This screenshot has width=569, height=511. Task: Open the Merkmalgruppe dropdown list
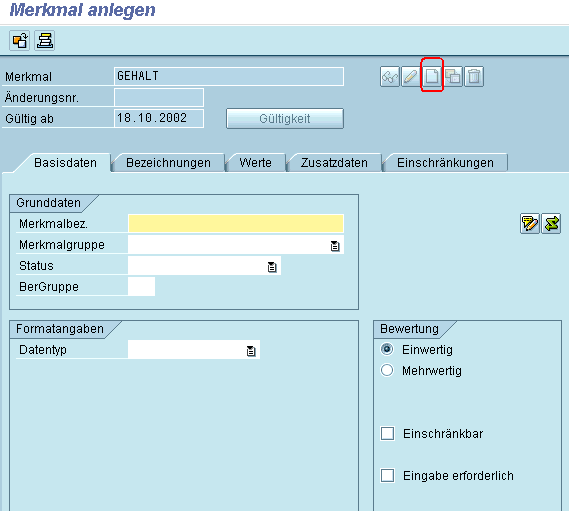point(335,246)
